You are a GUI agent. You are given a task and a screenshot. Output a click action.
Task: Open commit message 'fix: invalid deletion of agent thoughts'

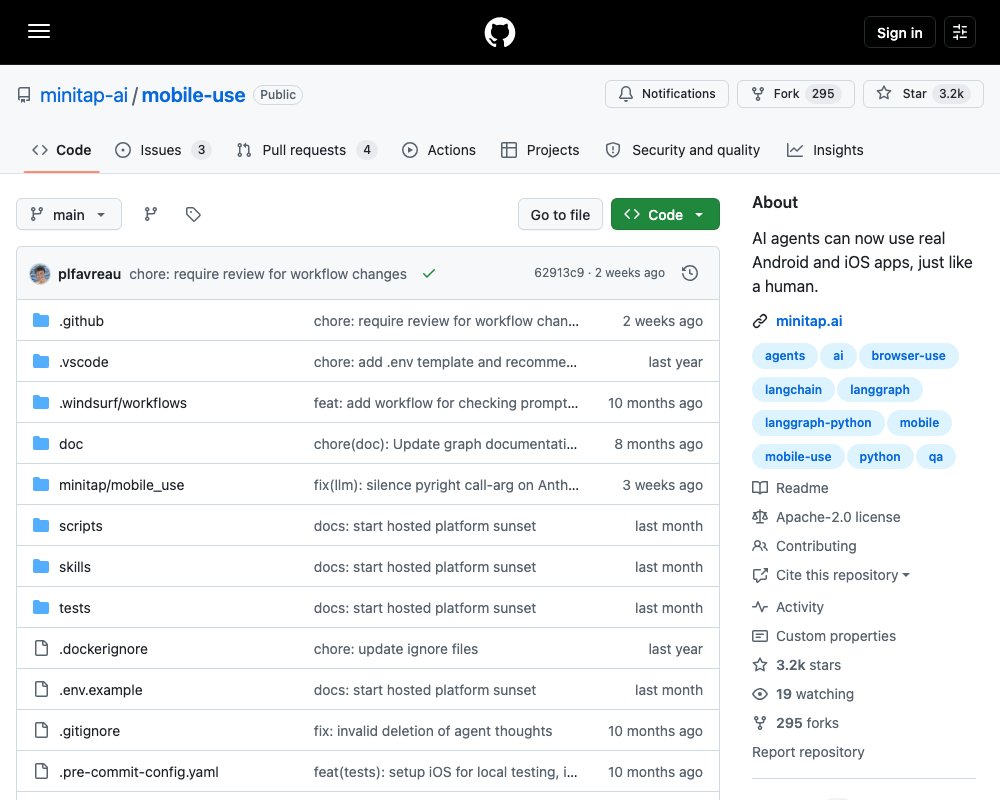[432, 730]
